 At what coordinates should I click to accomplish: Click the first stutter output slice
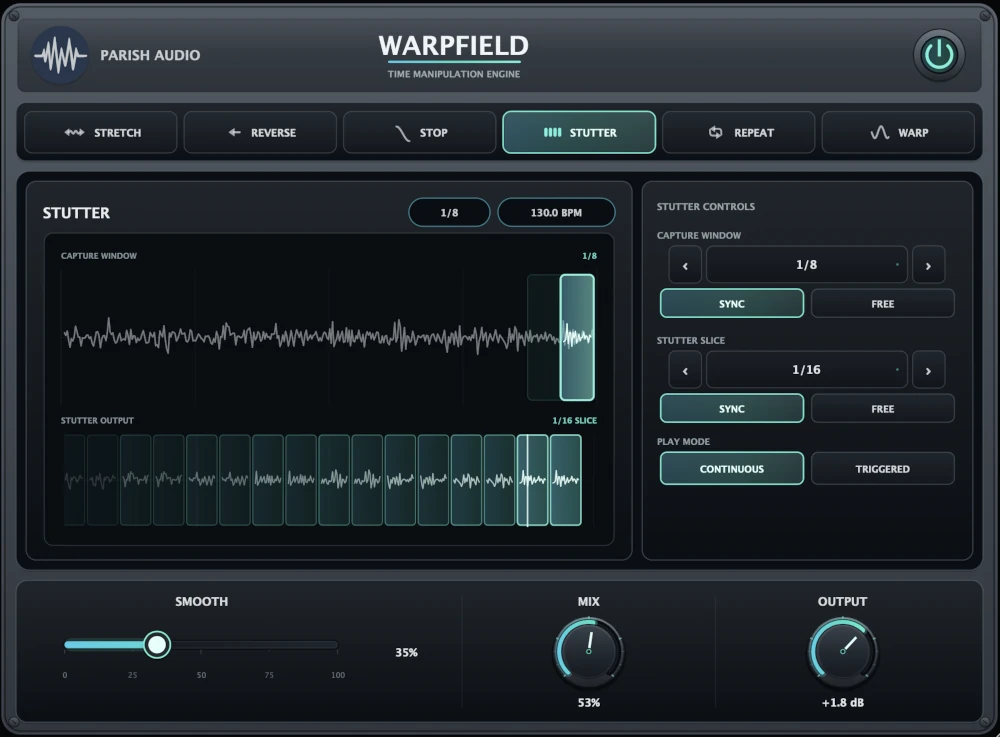[74, 480]
